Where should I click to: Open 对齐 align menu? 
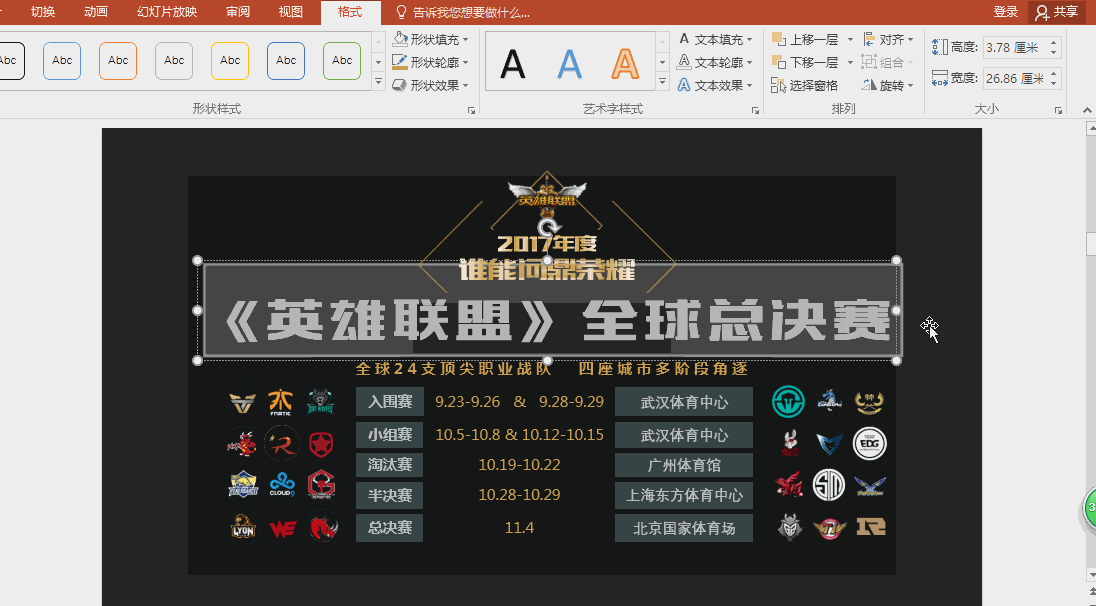tap(888, 39)
